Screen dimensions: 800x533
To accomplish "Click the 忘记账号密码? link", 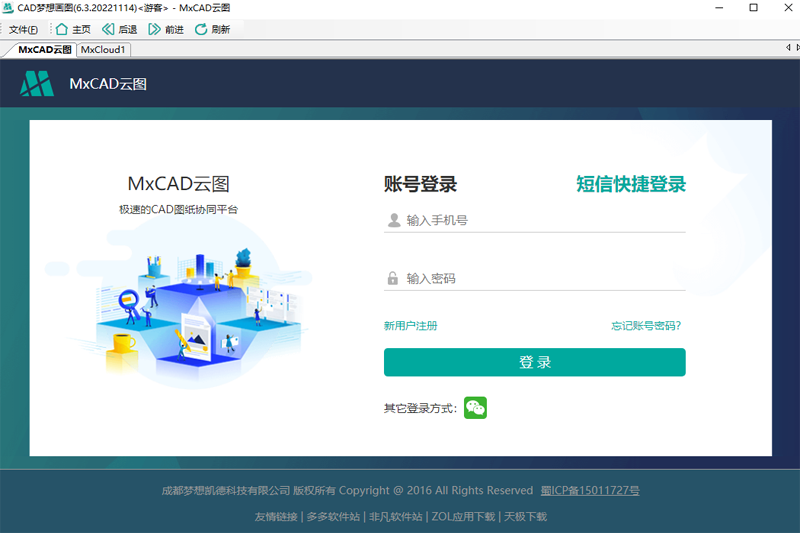I will 646,326.
